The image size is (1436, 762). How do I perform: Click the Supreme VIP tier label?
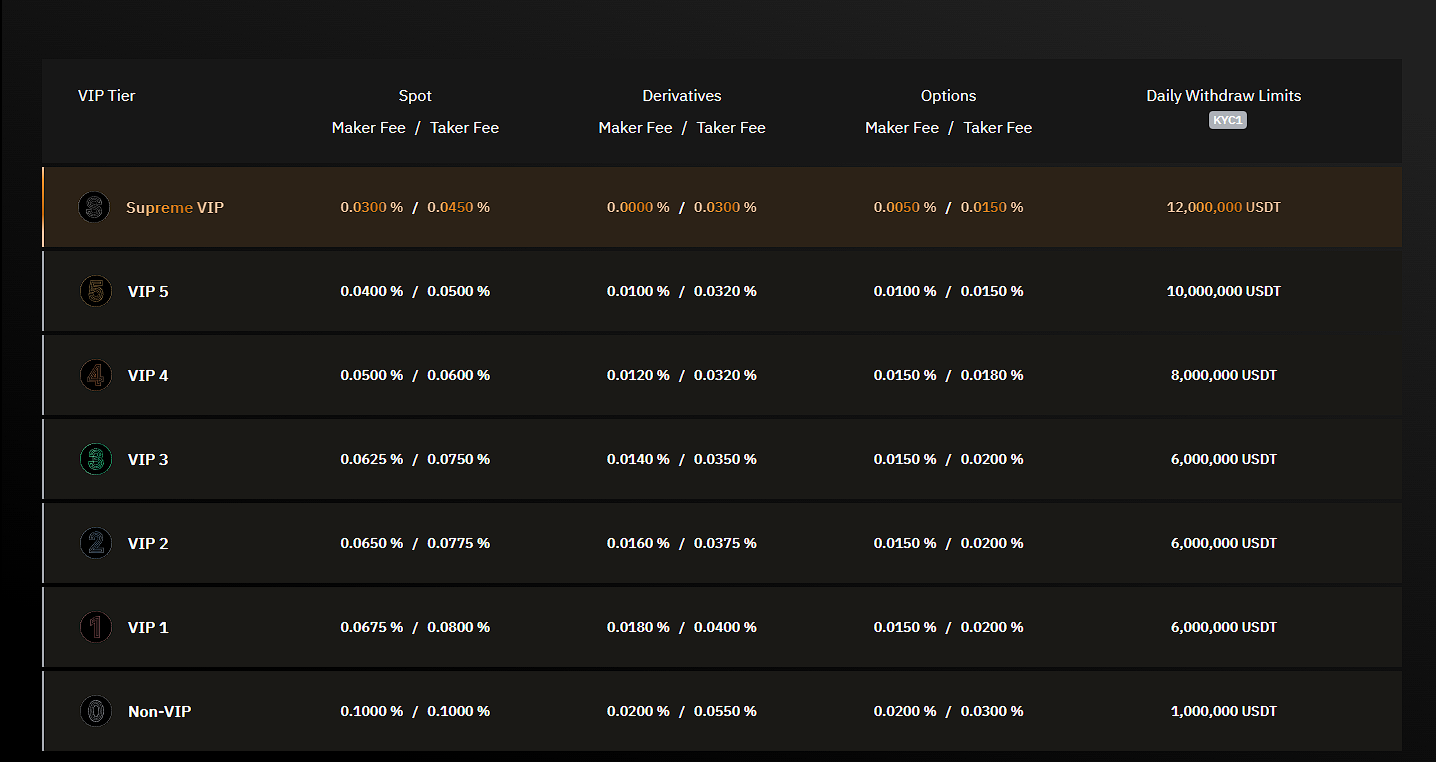point(175,208)
